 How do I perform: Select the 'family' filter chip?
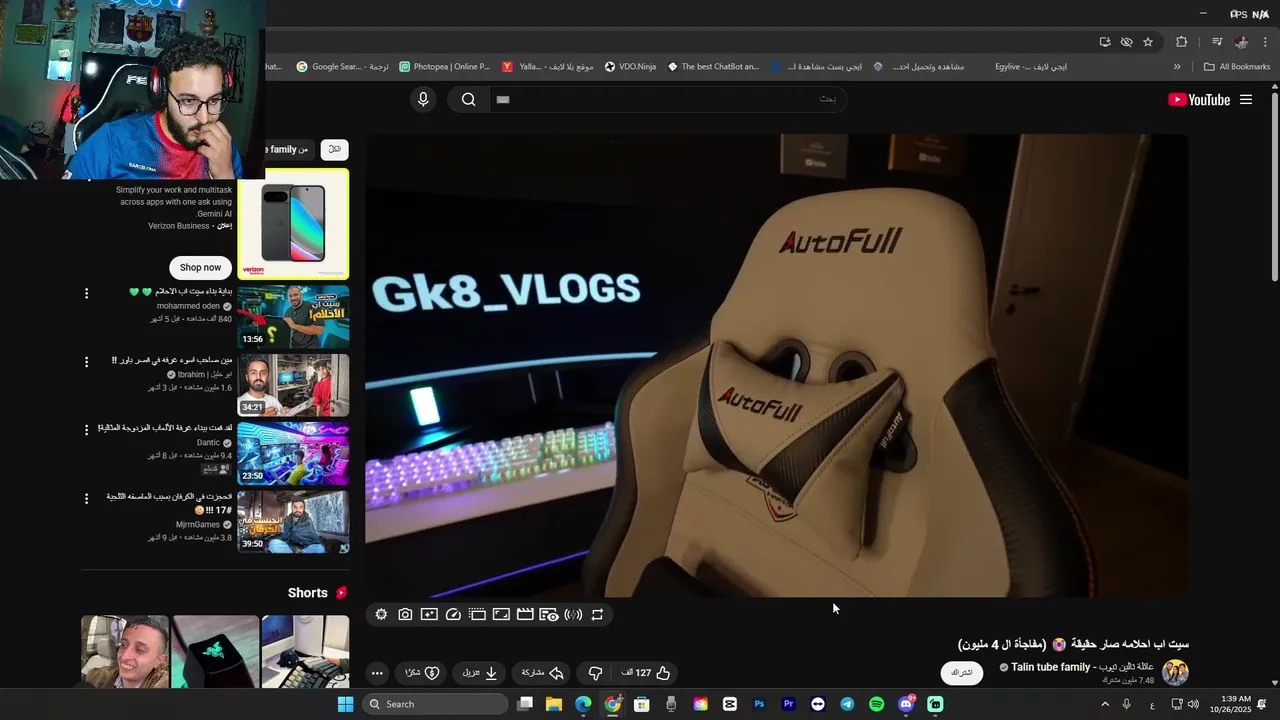coord(289,149)
